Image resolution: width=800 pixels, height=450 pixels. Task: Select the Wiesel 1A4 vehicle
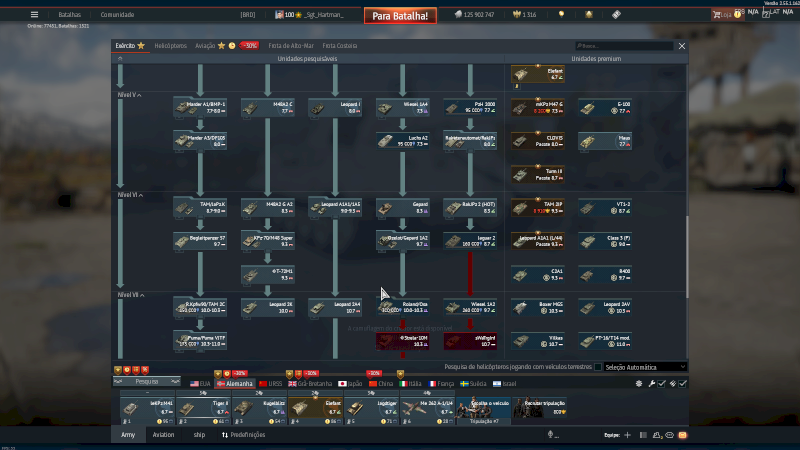[x=403, y=107]
